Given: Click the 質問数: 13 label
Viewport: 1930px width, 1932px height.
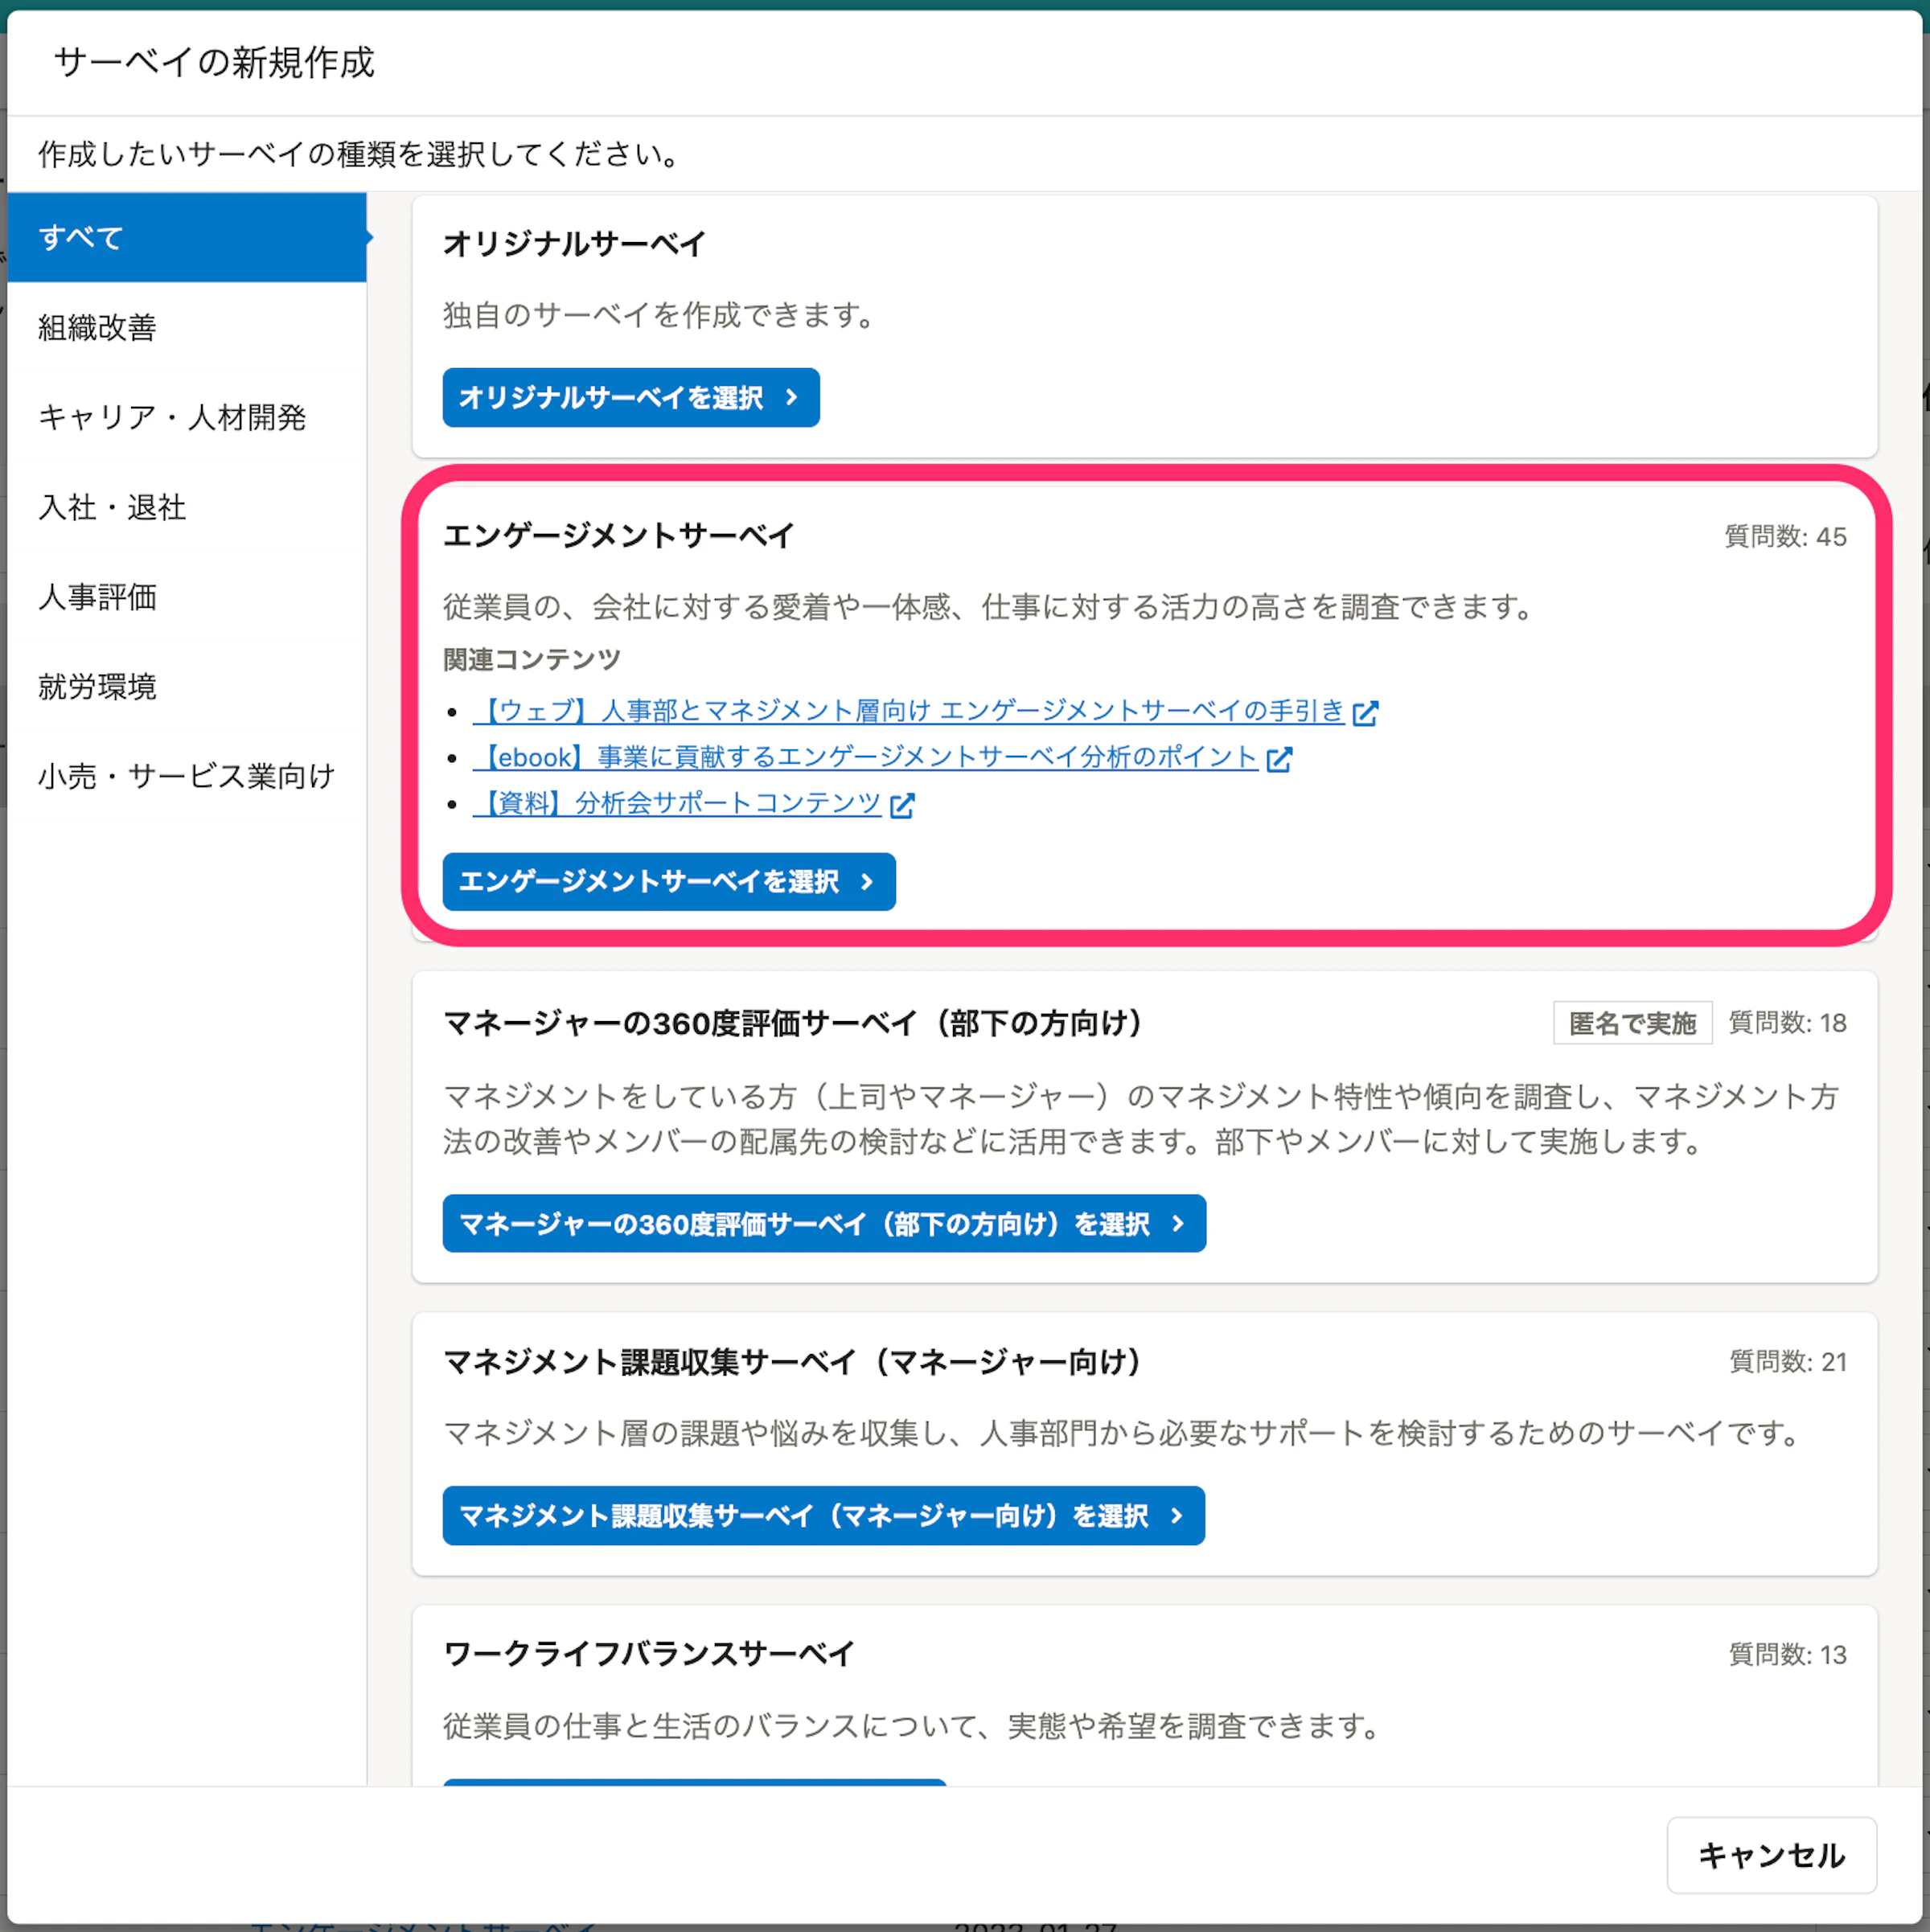Looking at the screenshot, I should click(1787, 1655).
